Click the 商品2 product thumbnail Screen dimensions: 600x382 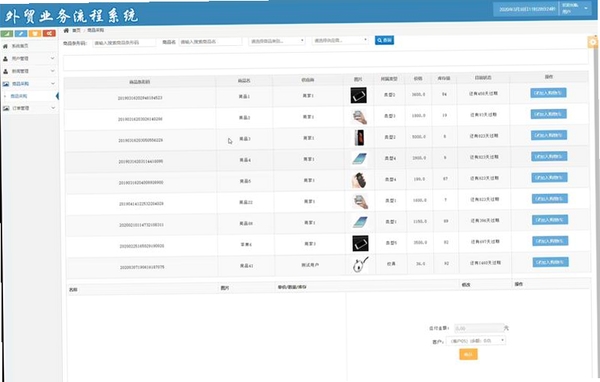point(359,116)
